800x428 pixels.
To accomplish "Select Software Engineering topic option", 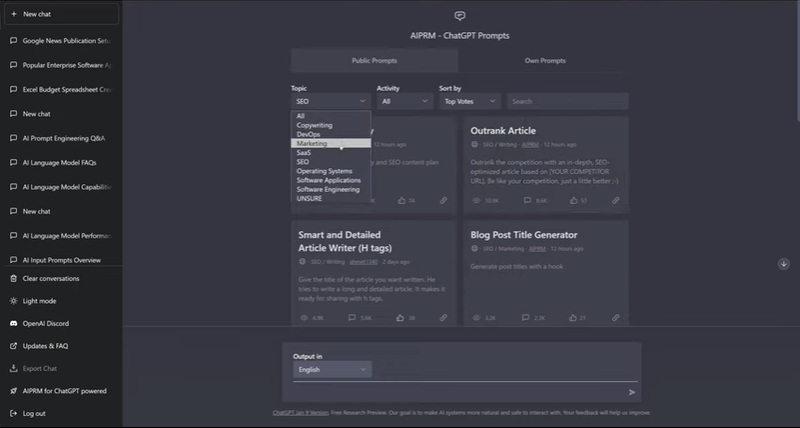I will [331, 189].
